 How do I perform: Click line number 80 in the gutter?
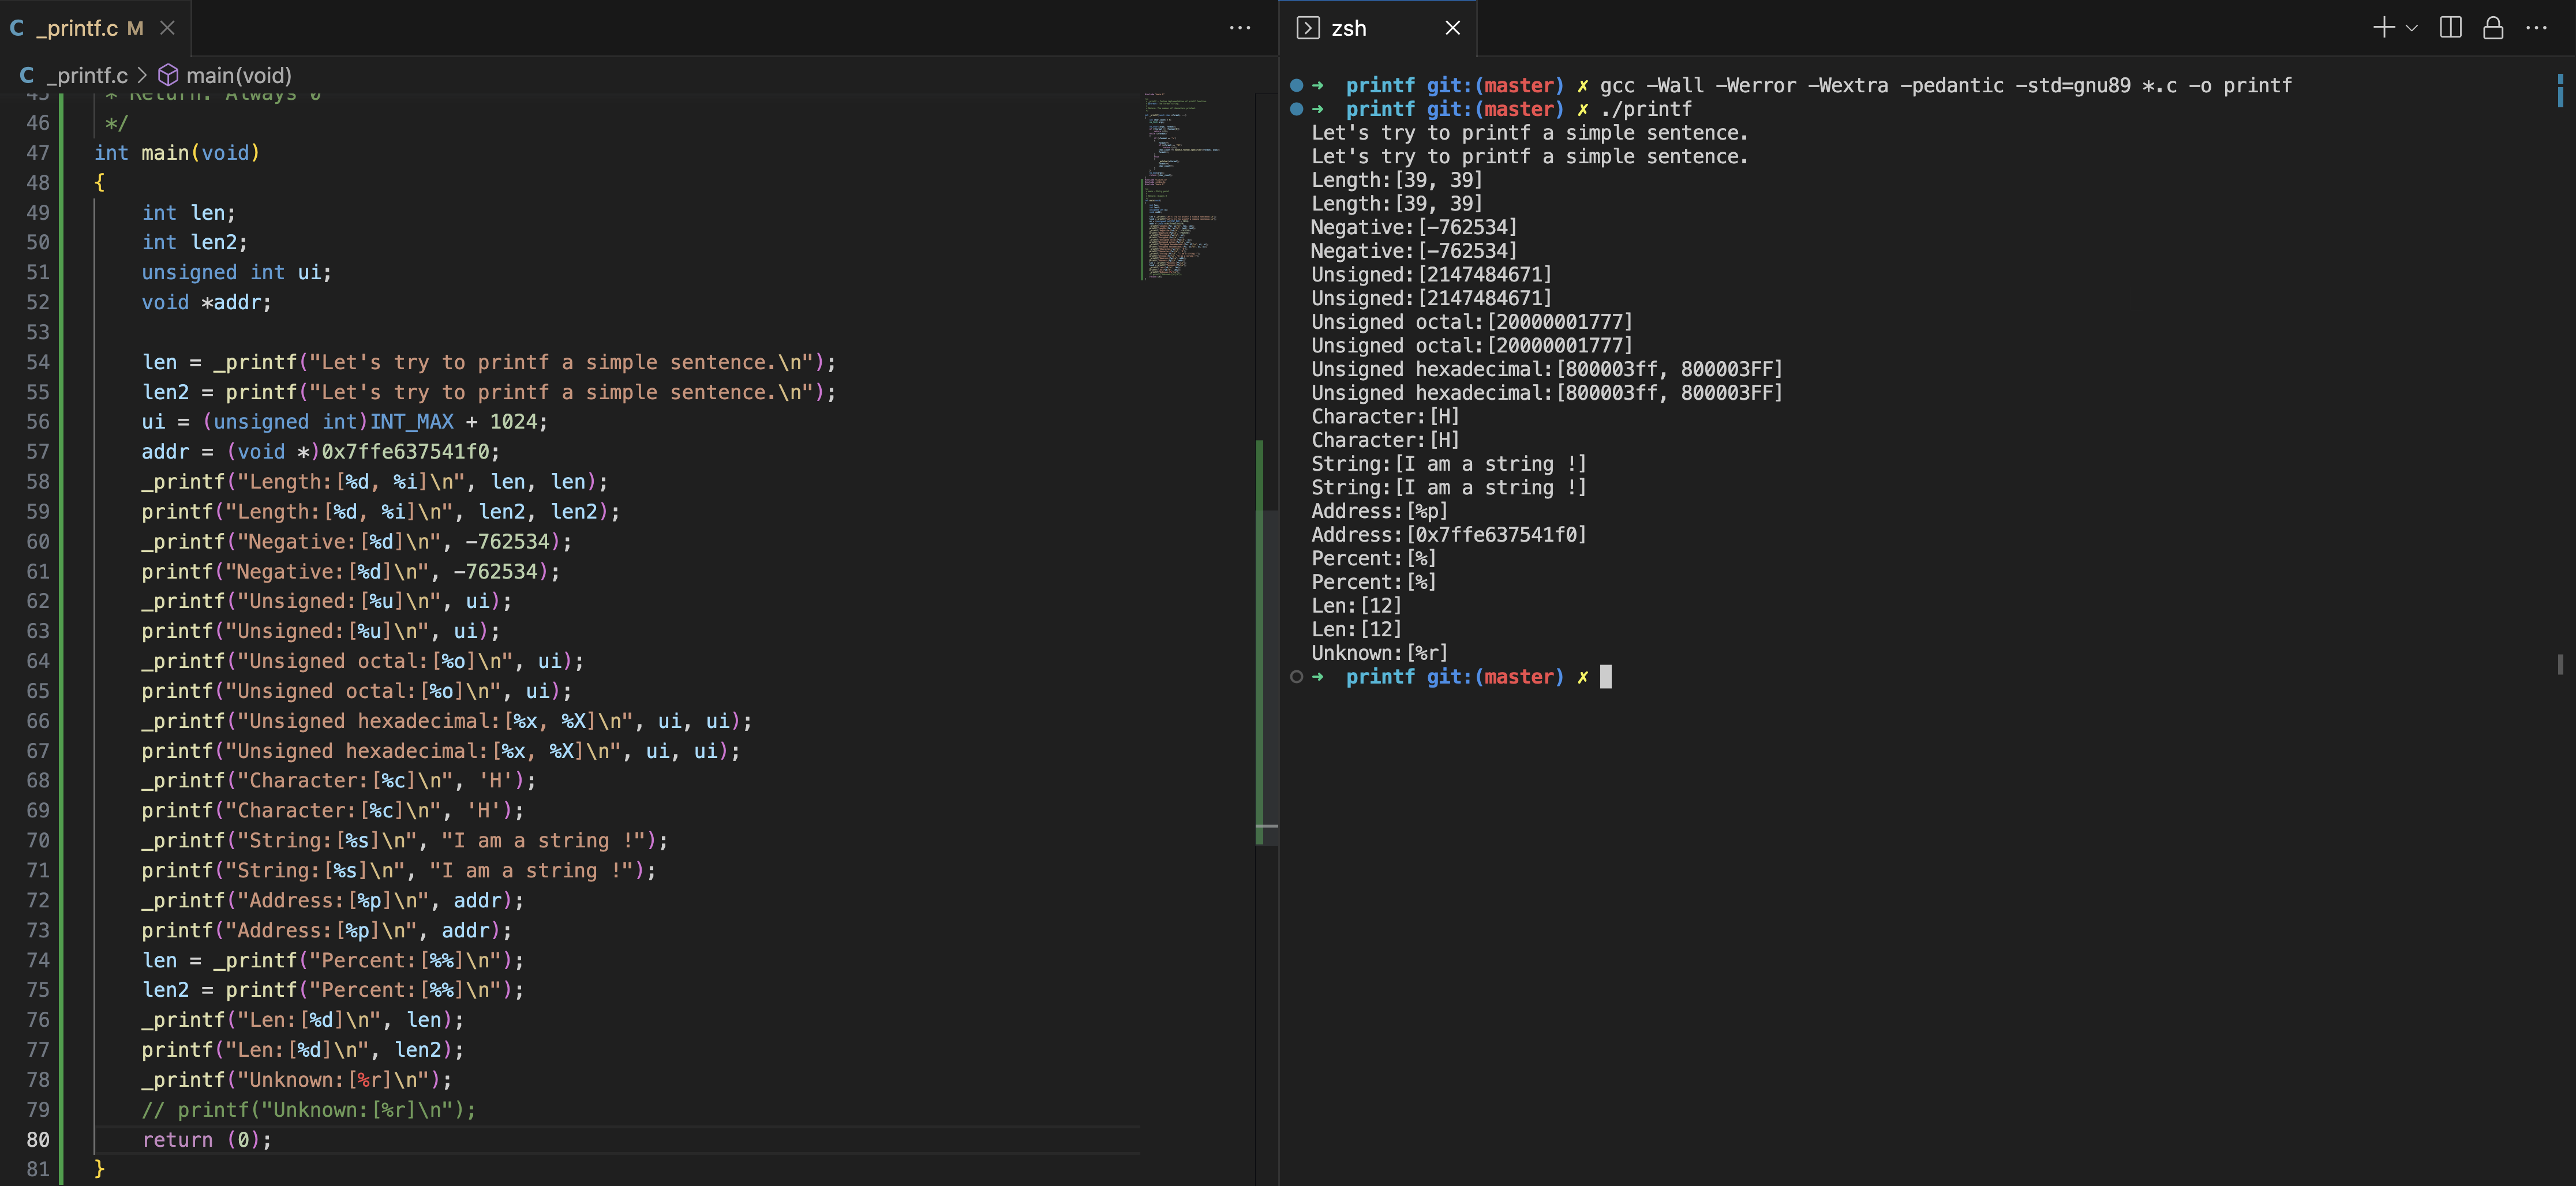coord(38,1140)
